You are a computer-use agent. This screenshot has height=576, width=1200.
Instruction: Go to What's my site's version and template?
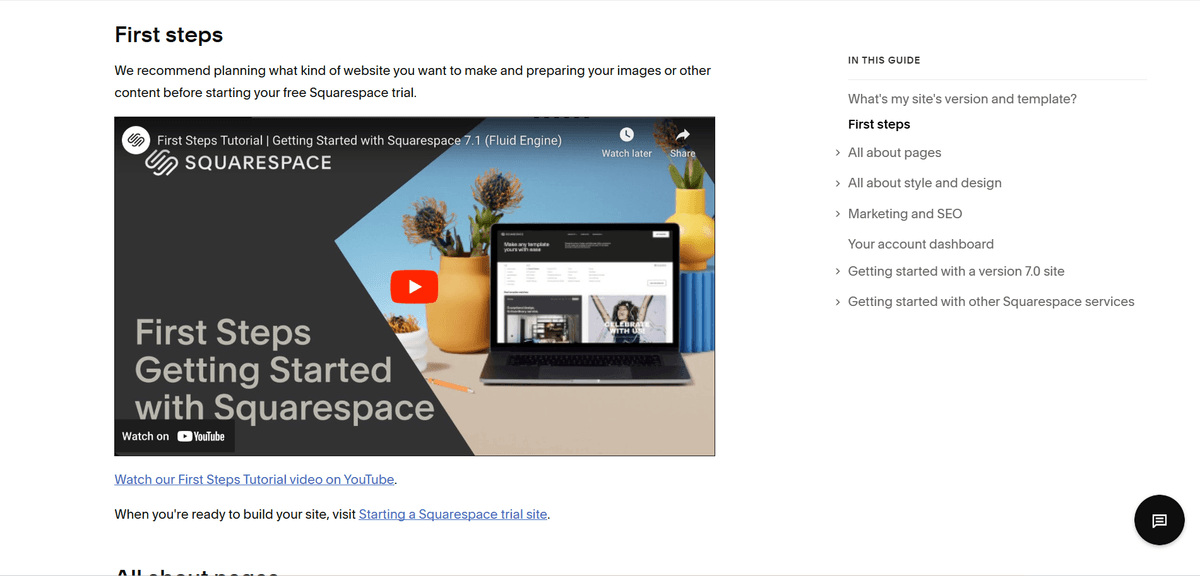coord(962,99)
